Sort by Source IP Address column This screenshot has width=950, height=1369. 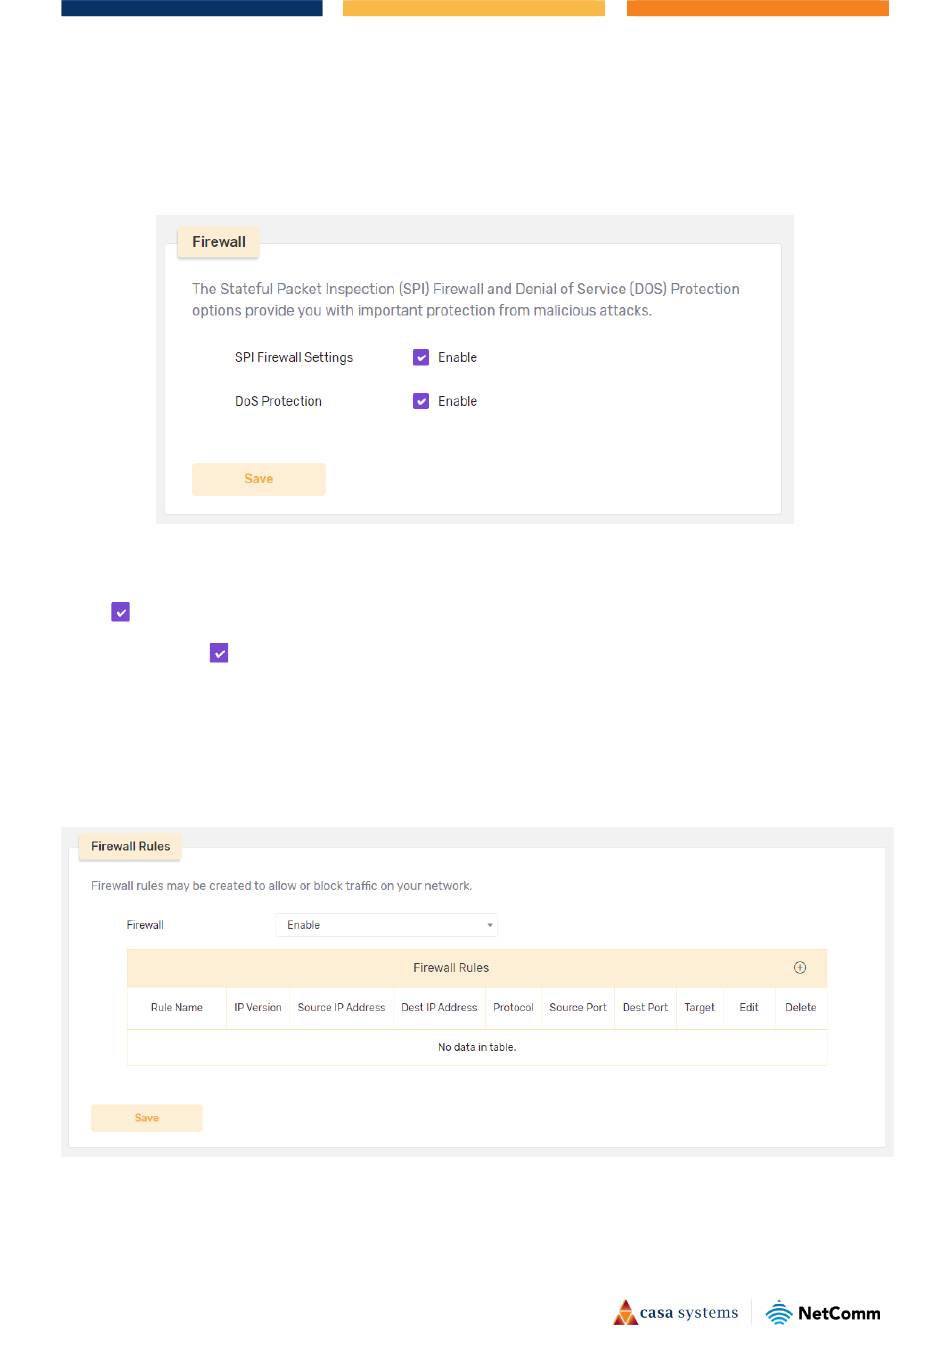[341, 1007]
